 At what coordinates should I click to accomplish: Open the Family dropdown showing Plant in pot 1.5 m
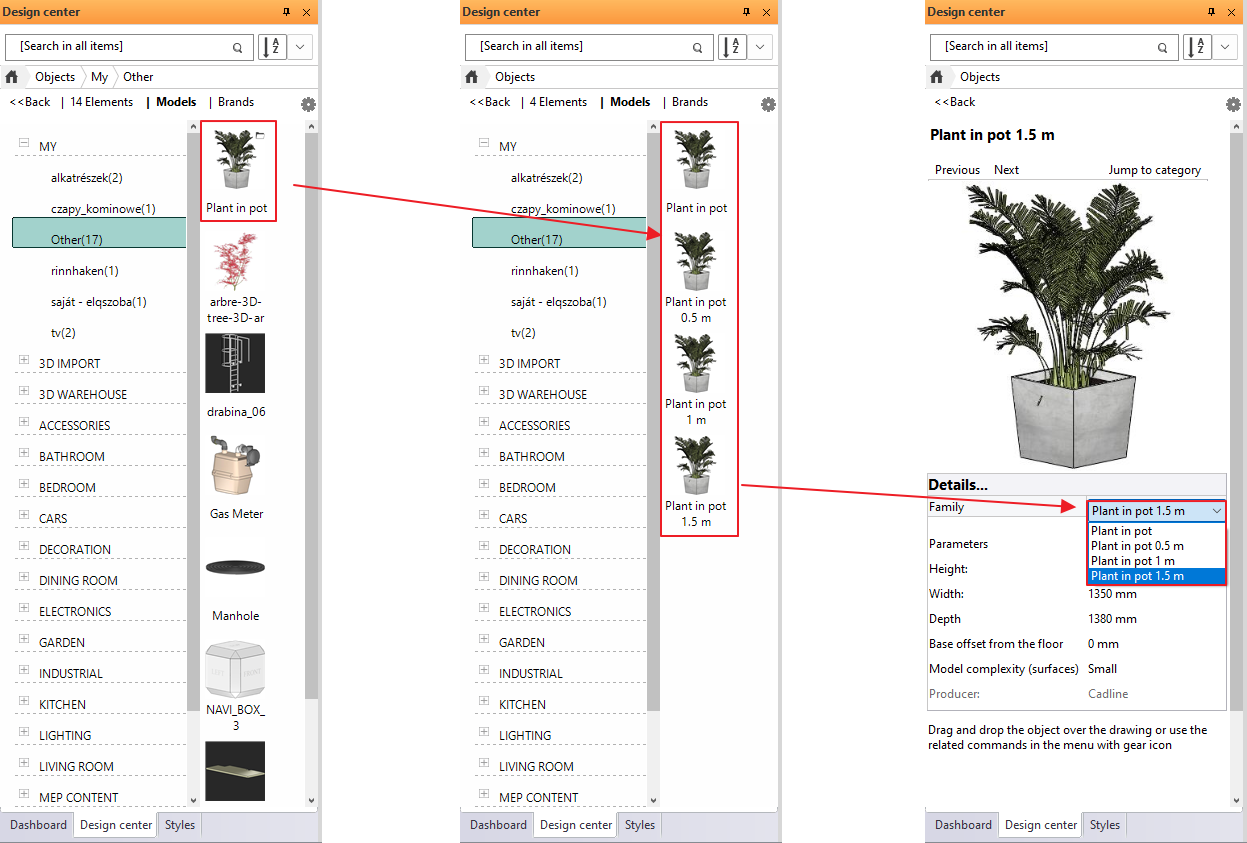pyautogui.click(x=1156, y=511)
